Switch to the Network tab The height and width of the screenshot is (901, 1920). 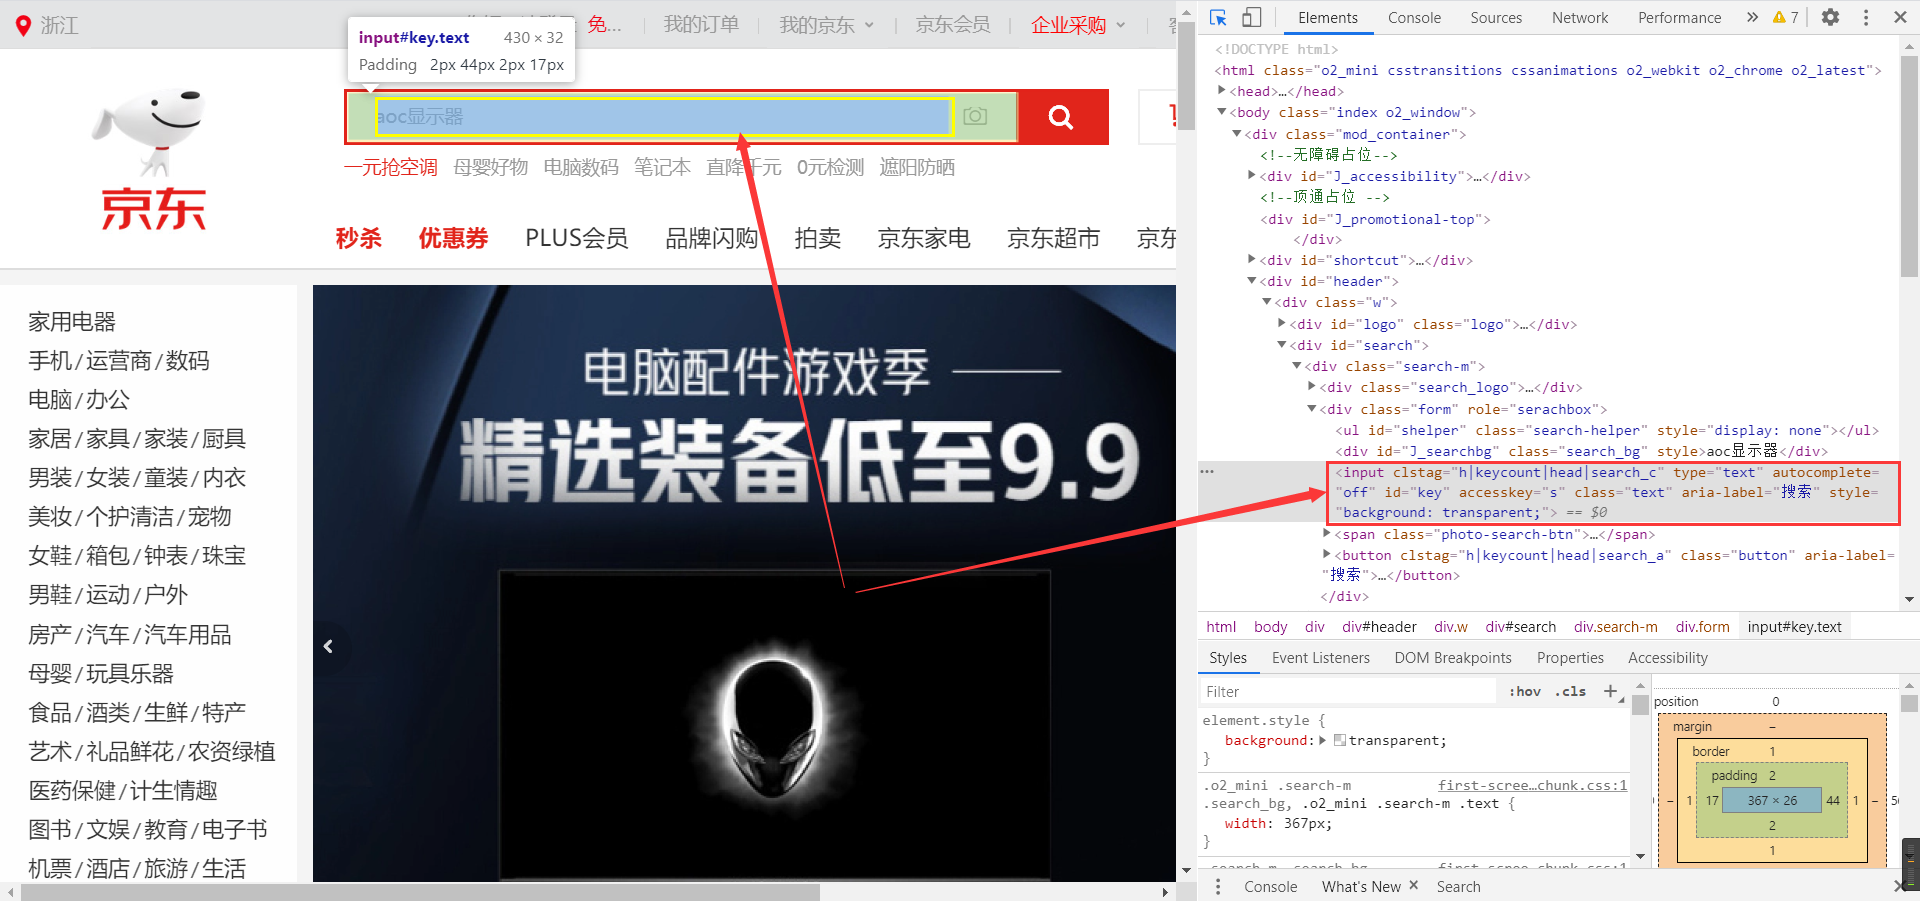(1580, 17)
